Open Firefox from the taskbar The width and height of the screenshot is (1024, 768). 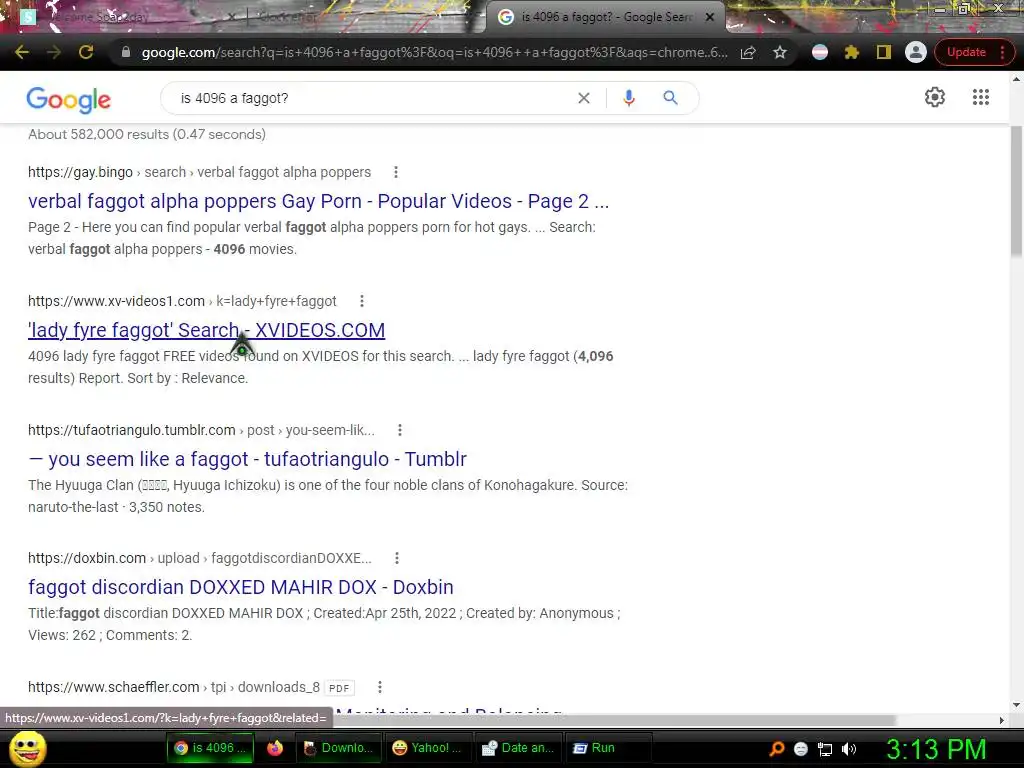[275, 748]
